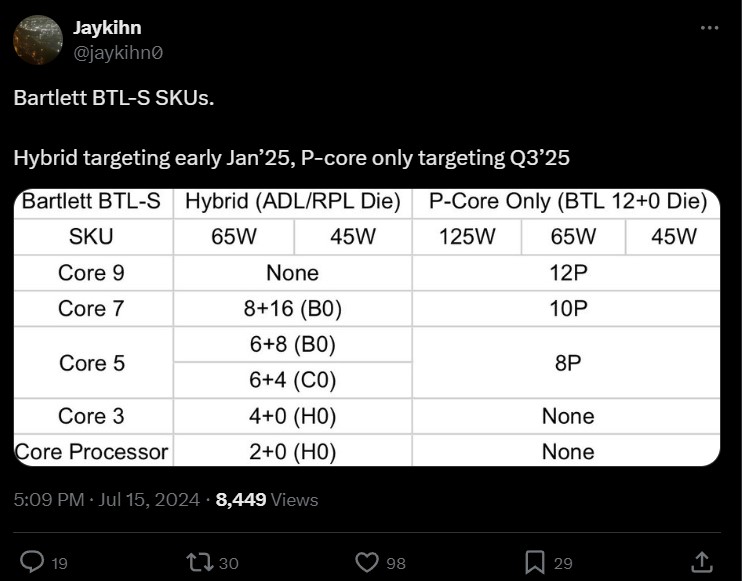Click the share upload icon
Screen dimensions: 742x581
[702, 562]
